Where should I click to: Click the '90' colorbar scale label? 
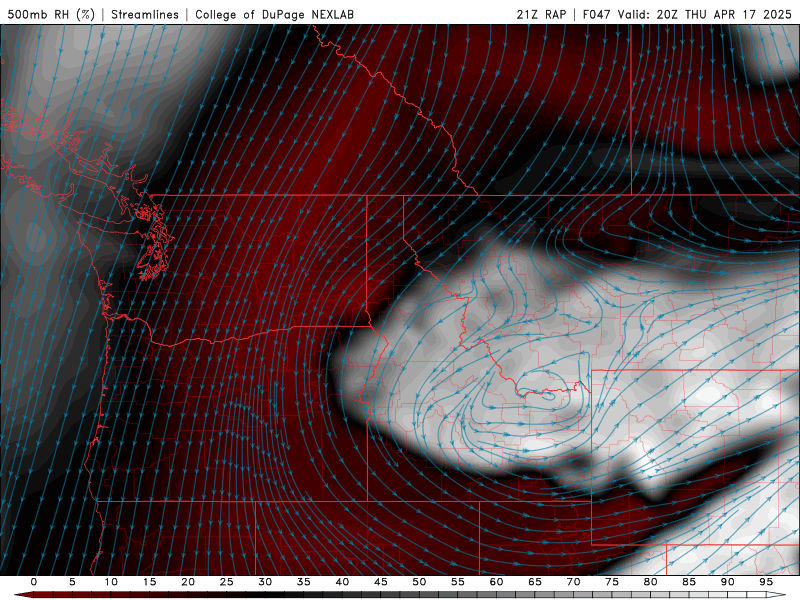[727, 582]
